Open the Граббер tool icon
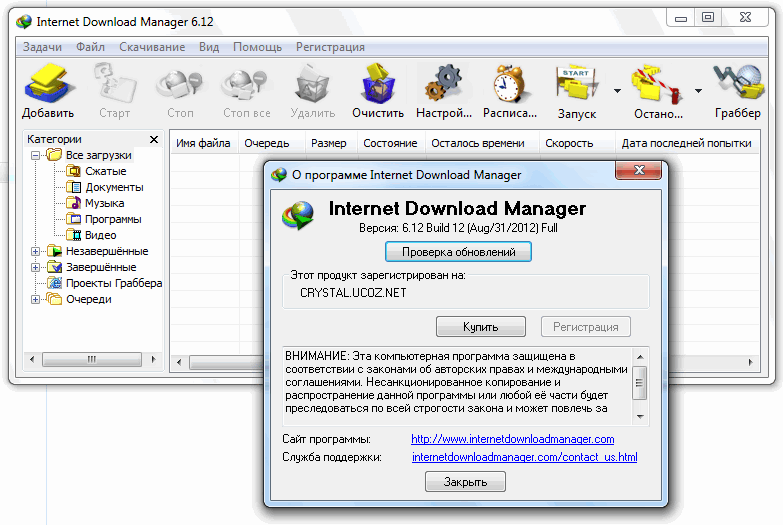 [738, 83]
